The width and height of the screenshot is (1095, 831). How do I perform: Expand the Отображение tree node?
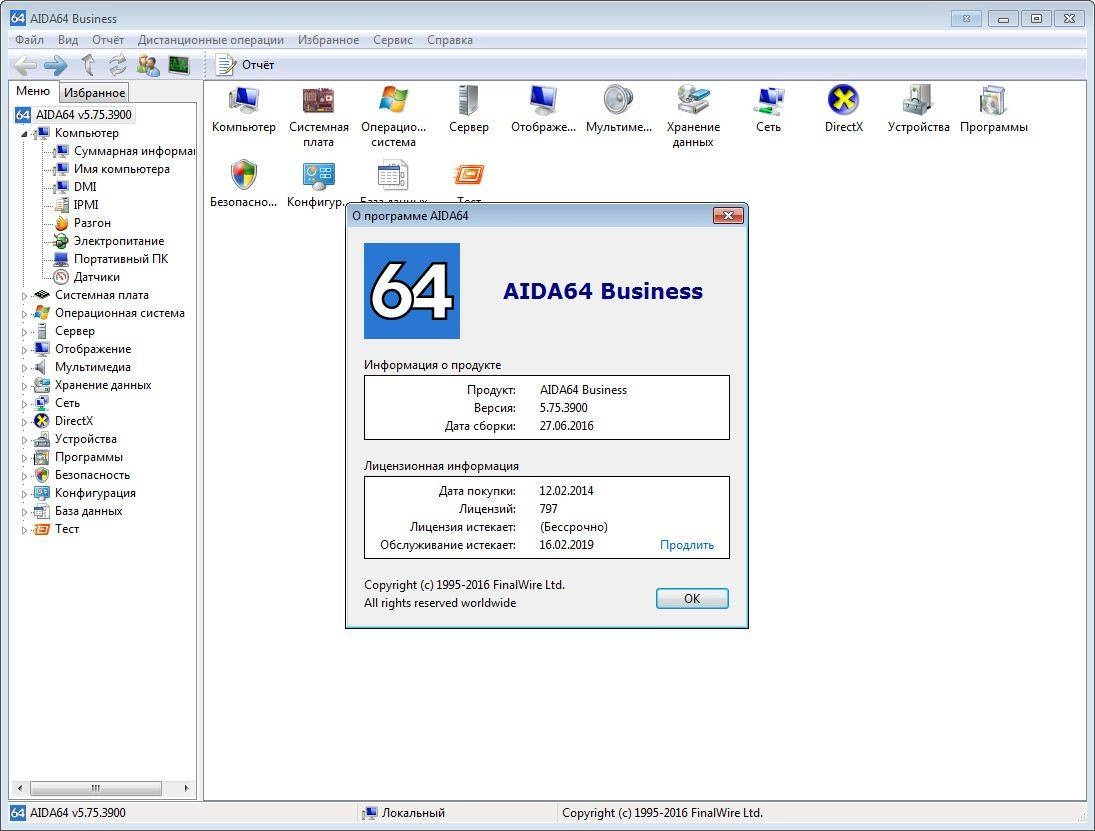(x=24, y=350)
